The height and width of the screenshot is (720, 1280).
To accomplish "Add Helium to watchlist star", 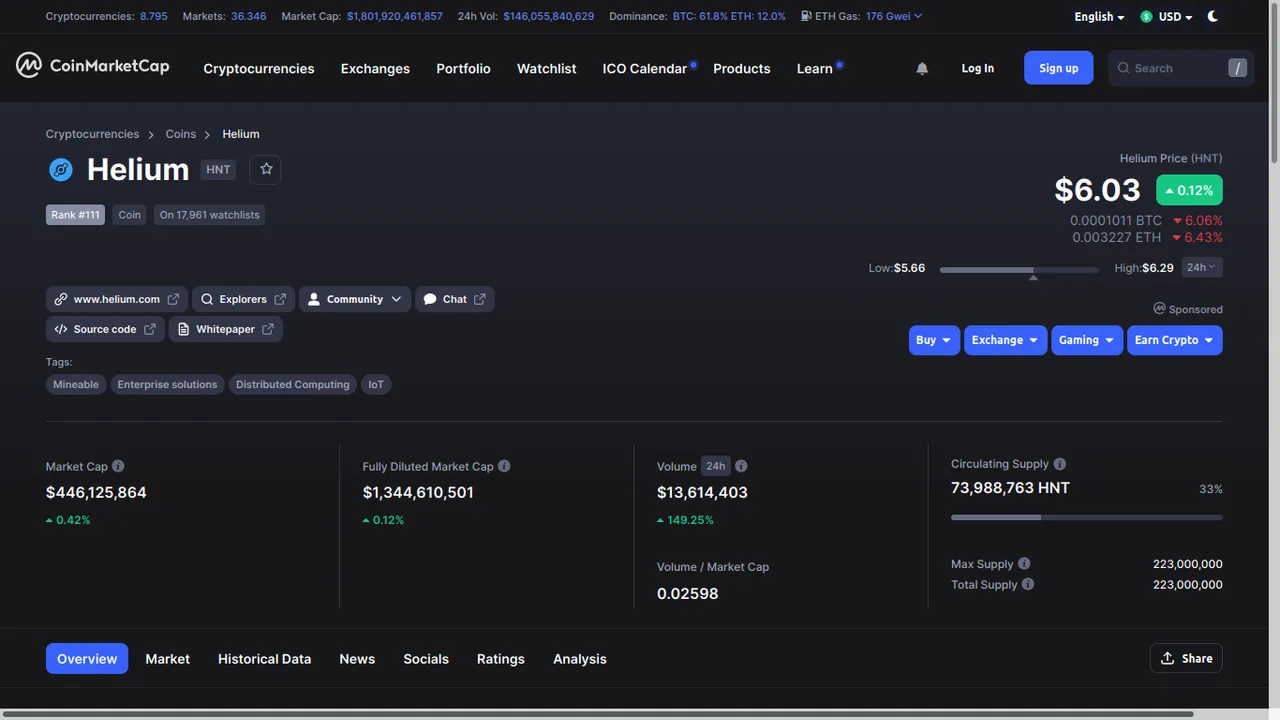I will coord(266,169).
